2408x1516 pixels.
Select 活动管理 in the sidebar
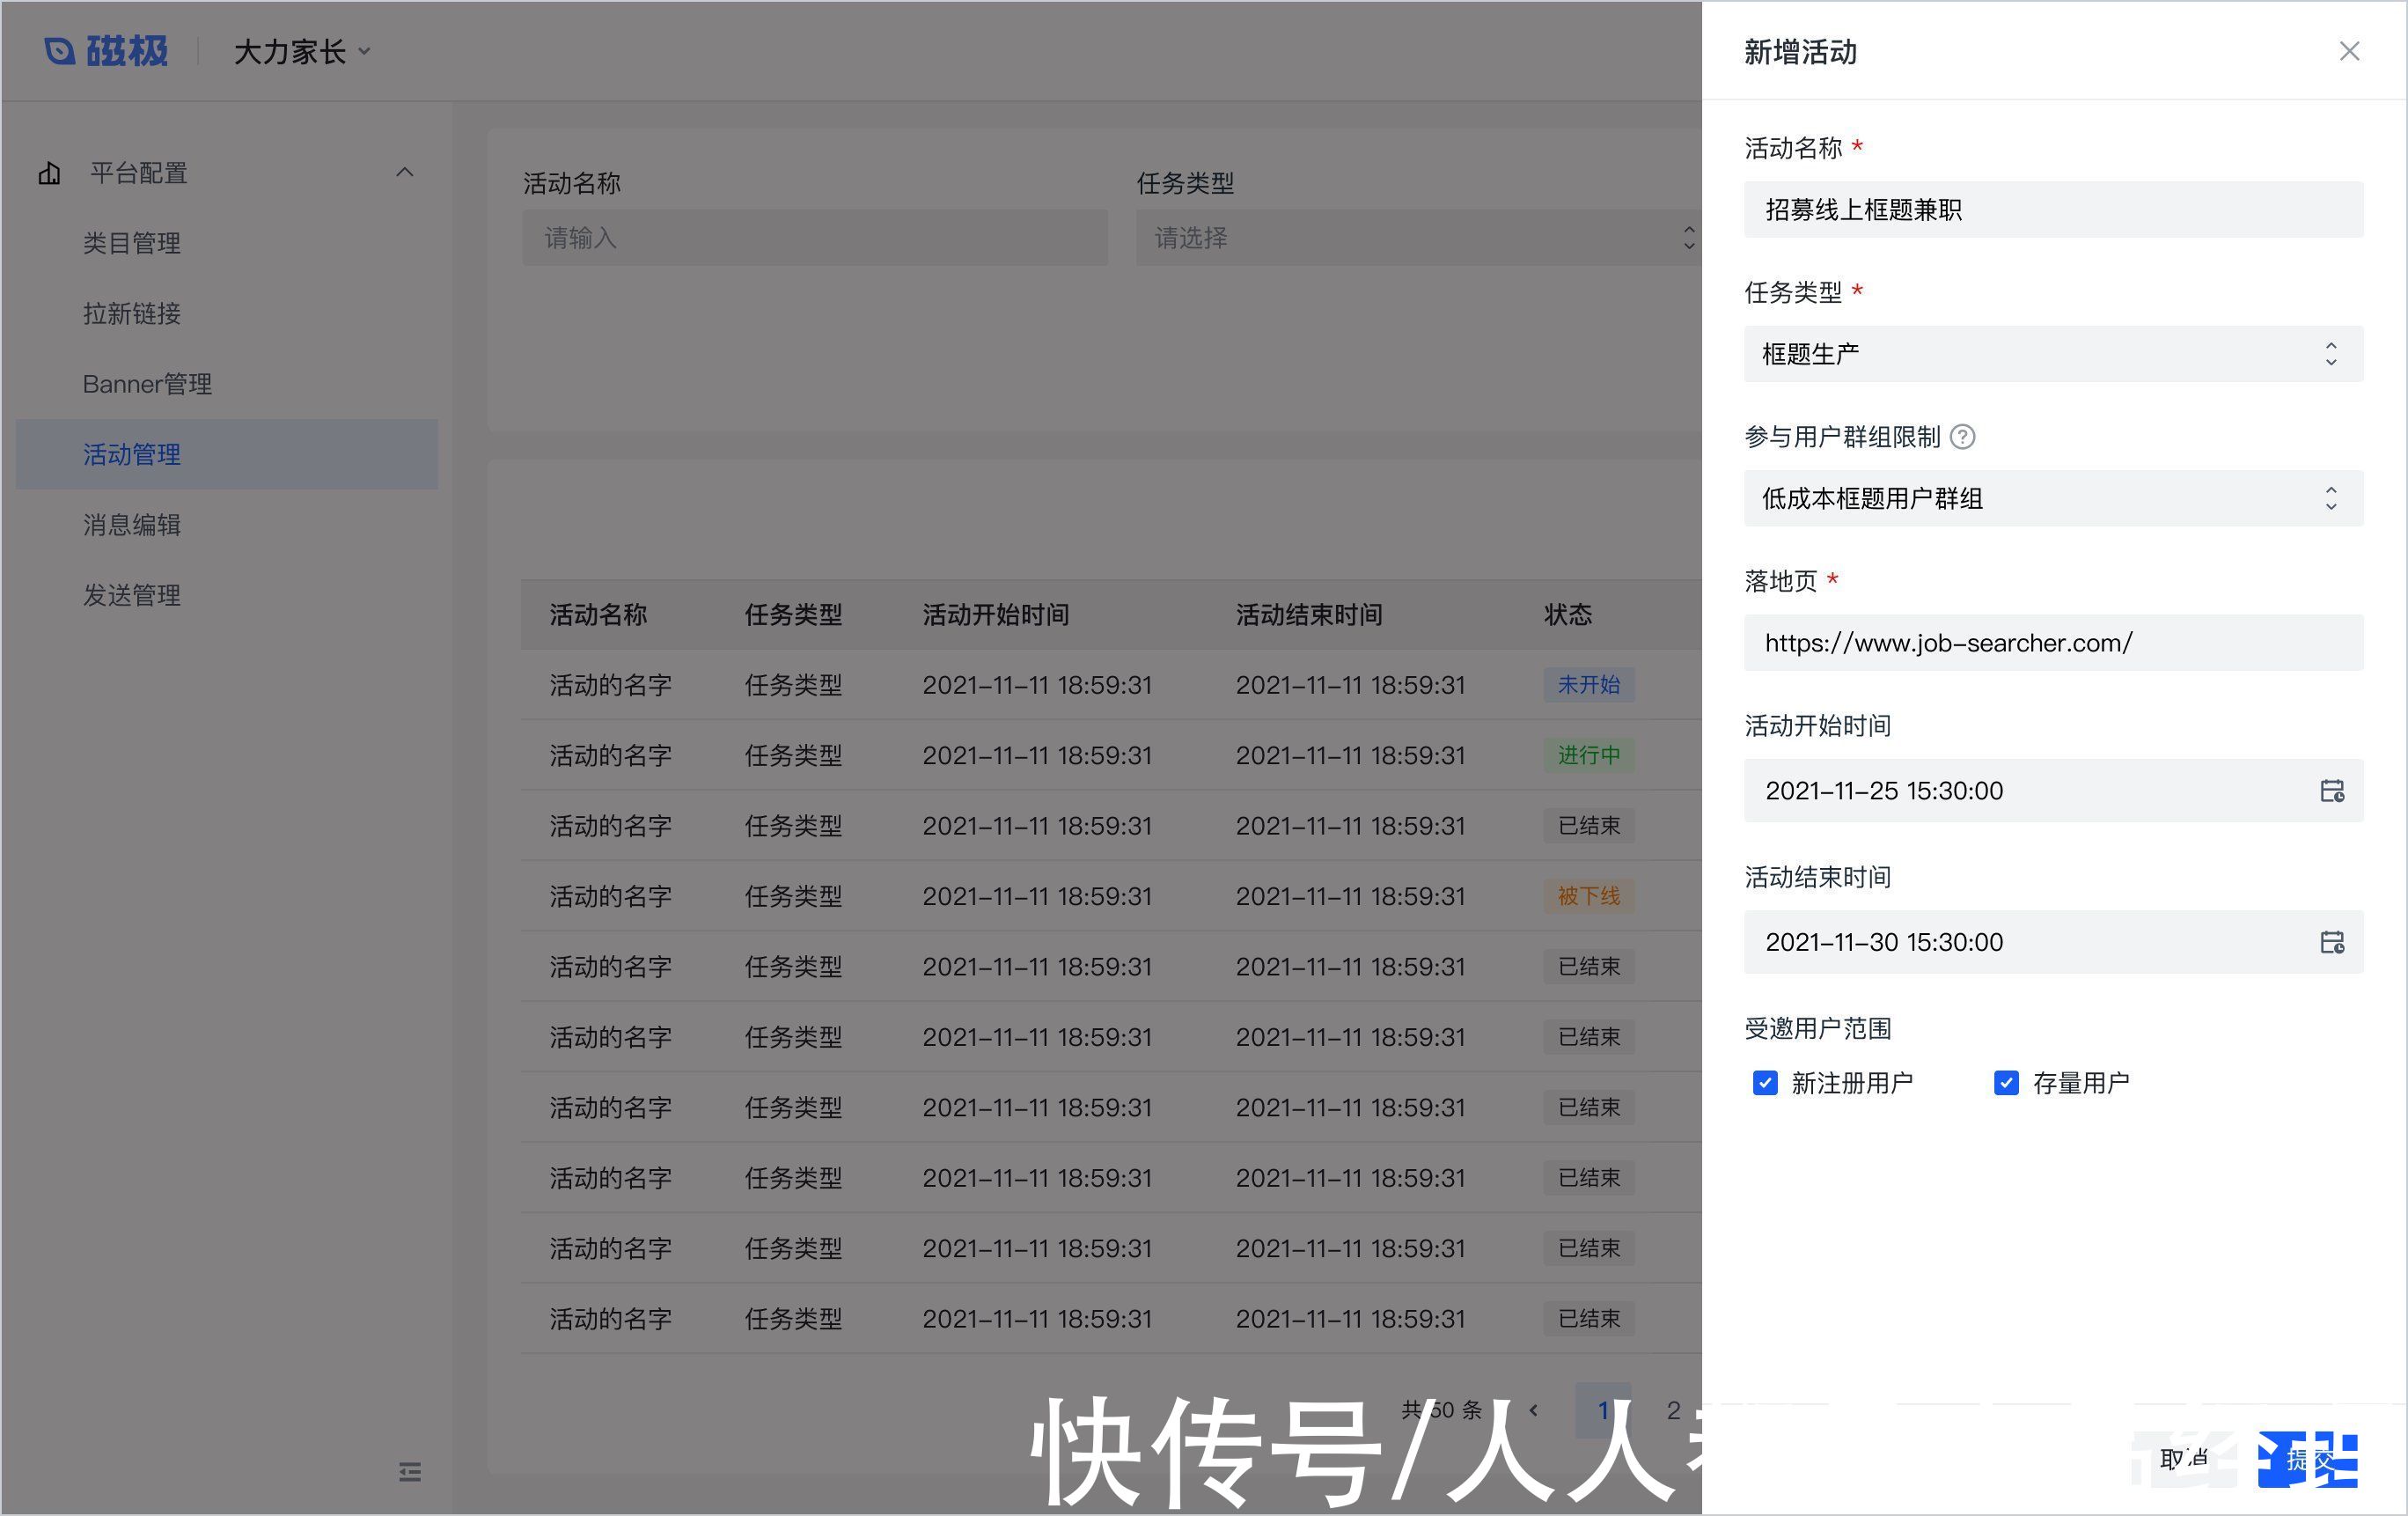click(x=227, y=454)
